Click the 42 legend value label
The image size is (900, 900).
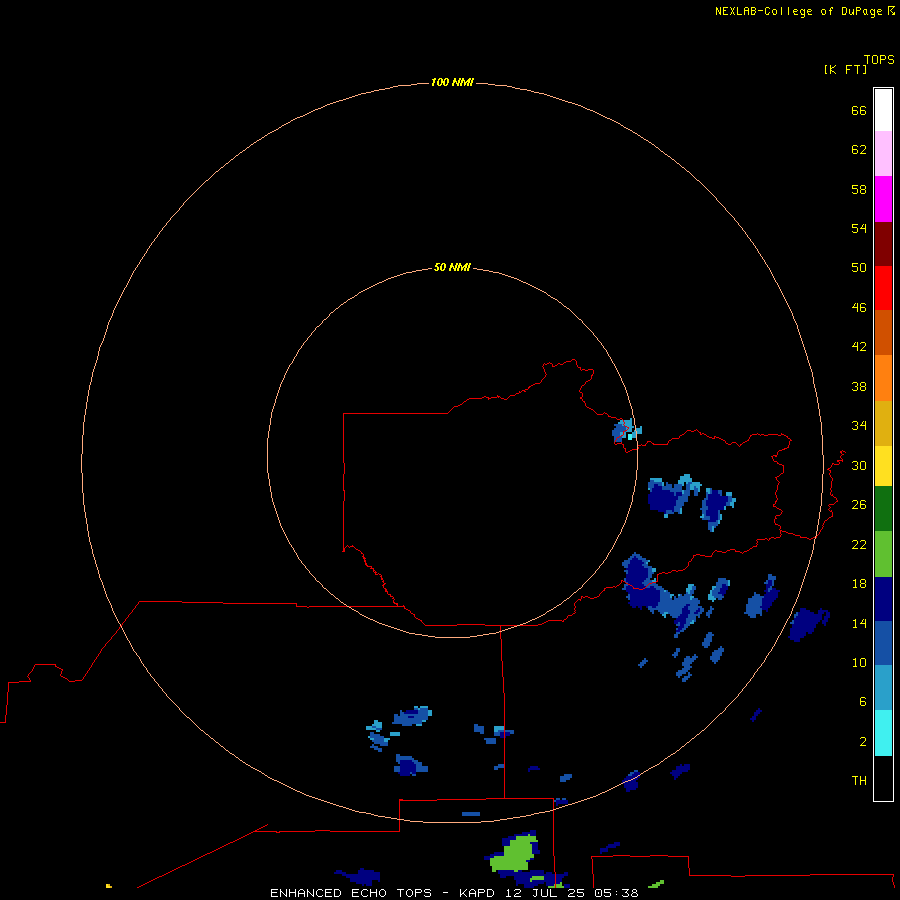(x=859, y=347)
